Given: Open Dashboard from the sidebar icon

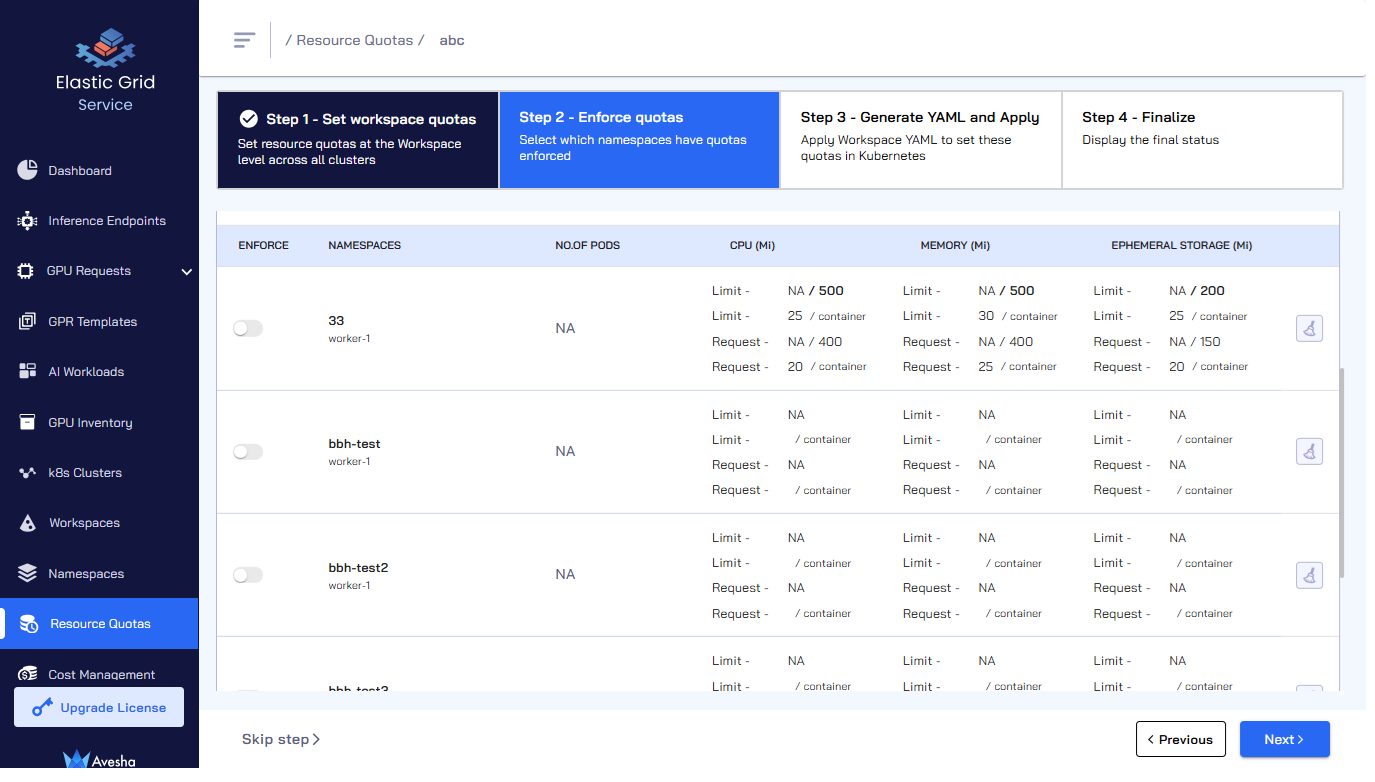Looking at the screenshot, I should [x=28, y=170].
